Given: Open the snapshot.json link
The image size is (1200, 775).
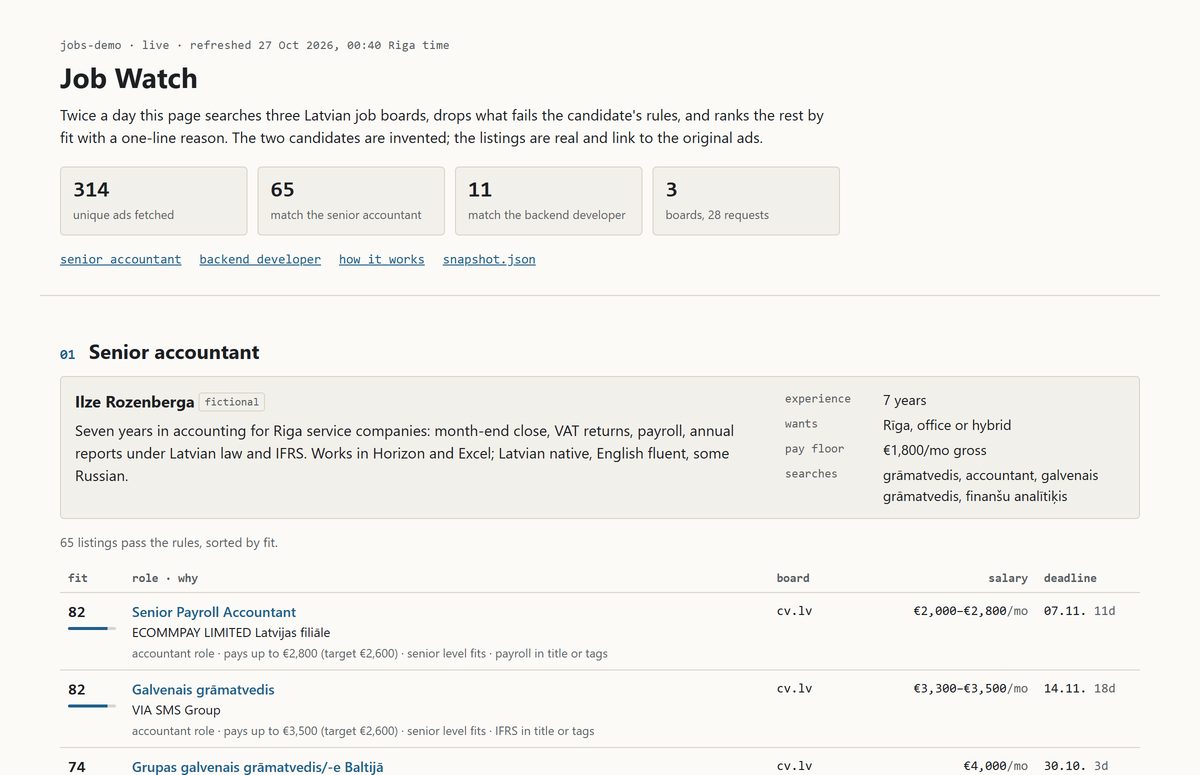Looking at the screenshot, I should click(x=489, y=259).
